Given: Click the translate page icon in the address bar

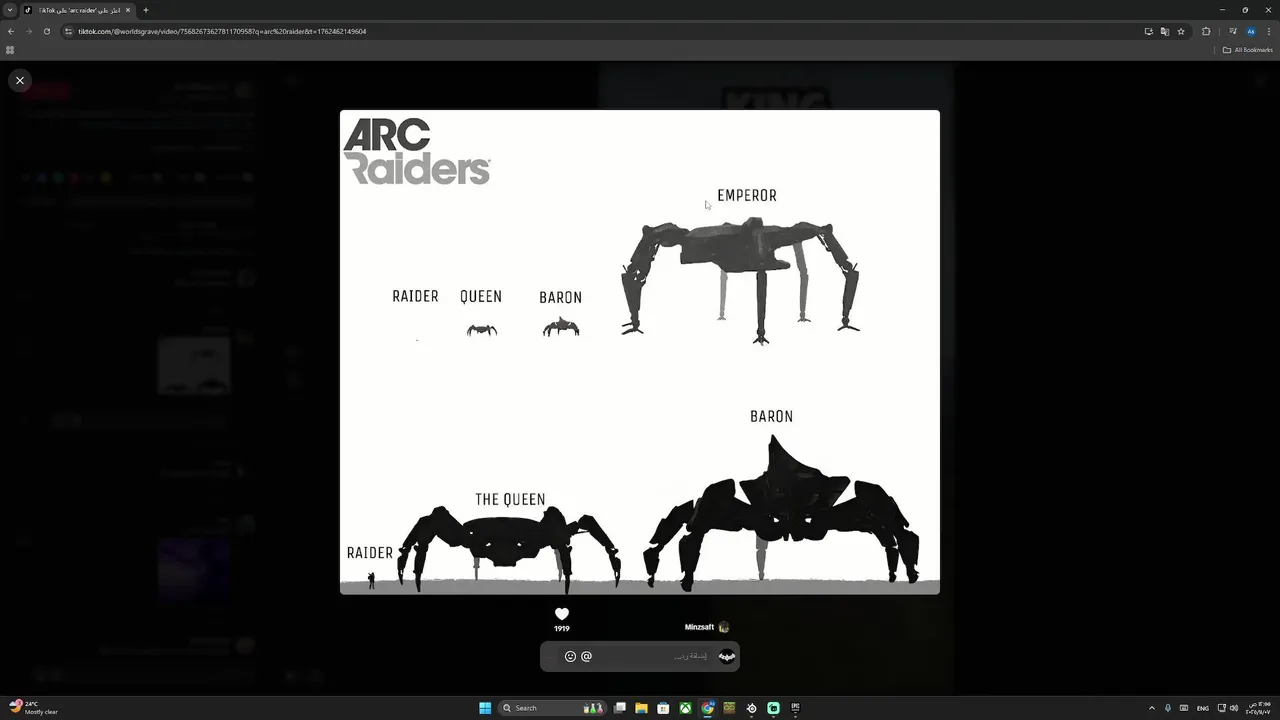Looking at the screenshot, I should (1165, 31).
